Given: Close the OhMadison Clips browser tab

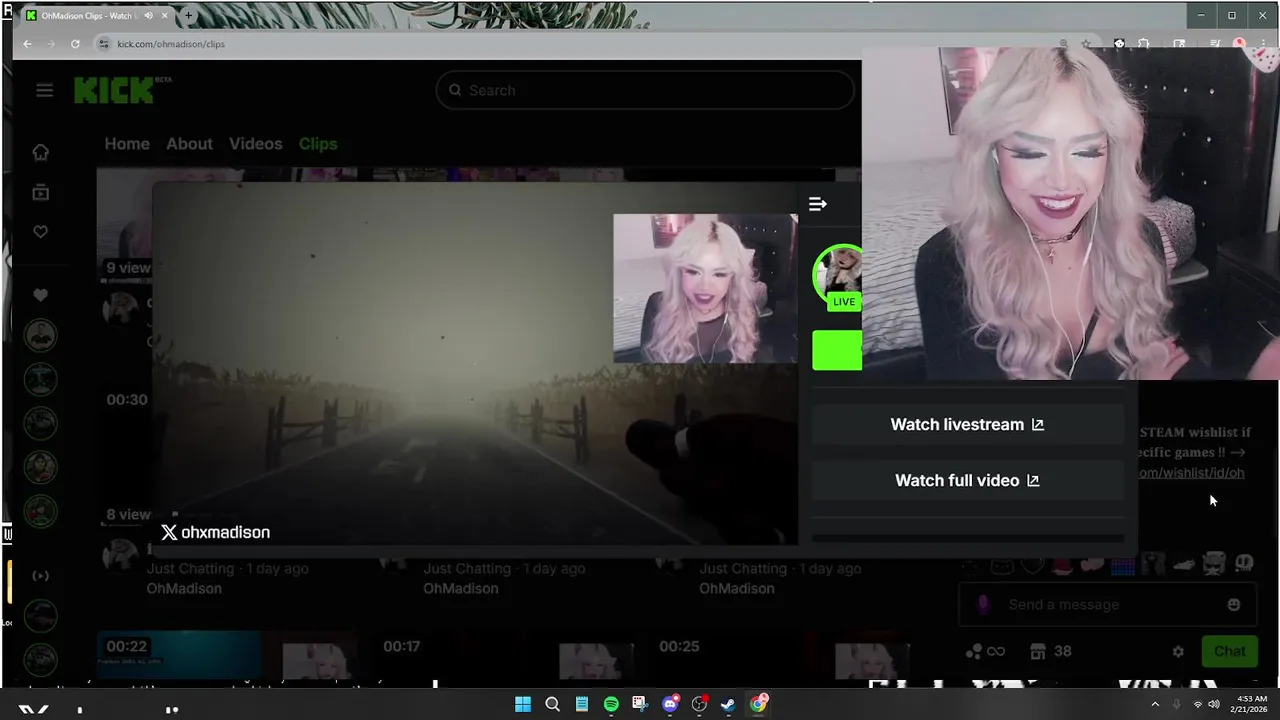Looking at the screenshot, I should 165,16.
